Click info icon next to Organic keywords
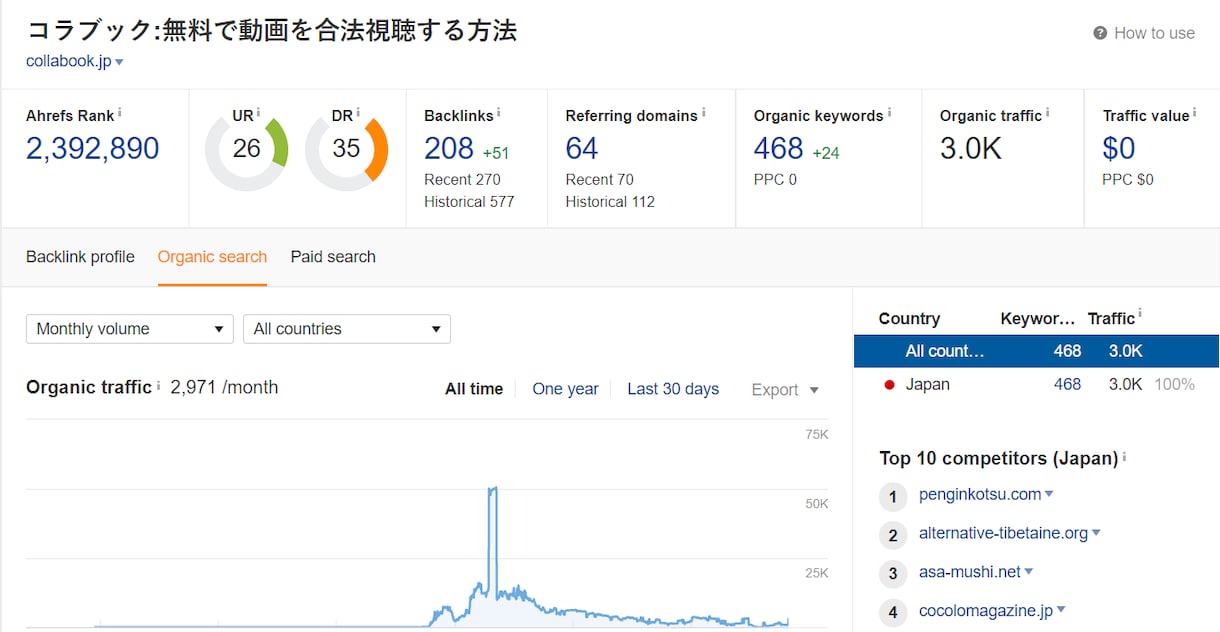Image resolution: width=1220 pixels, height=632 pixels. pos(889,113)
